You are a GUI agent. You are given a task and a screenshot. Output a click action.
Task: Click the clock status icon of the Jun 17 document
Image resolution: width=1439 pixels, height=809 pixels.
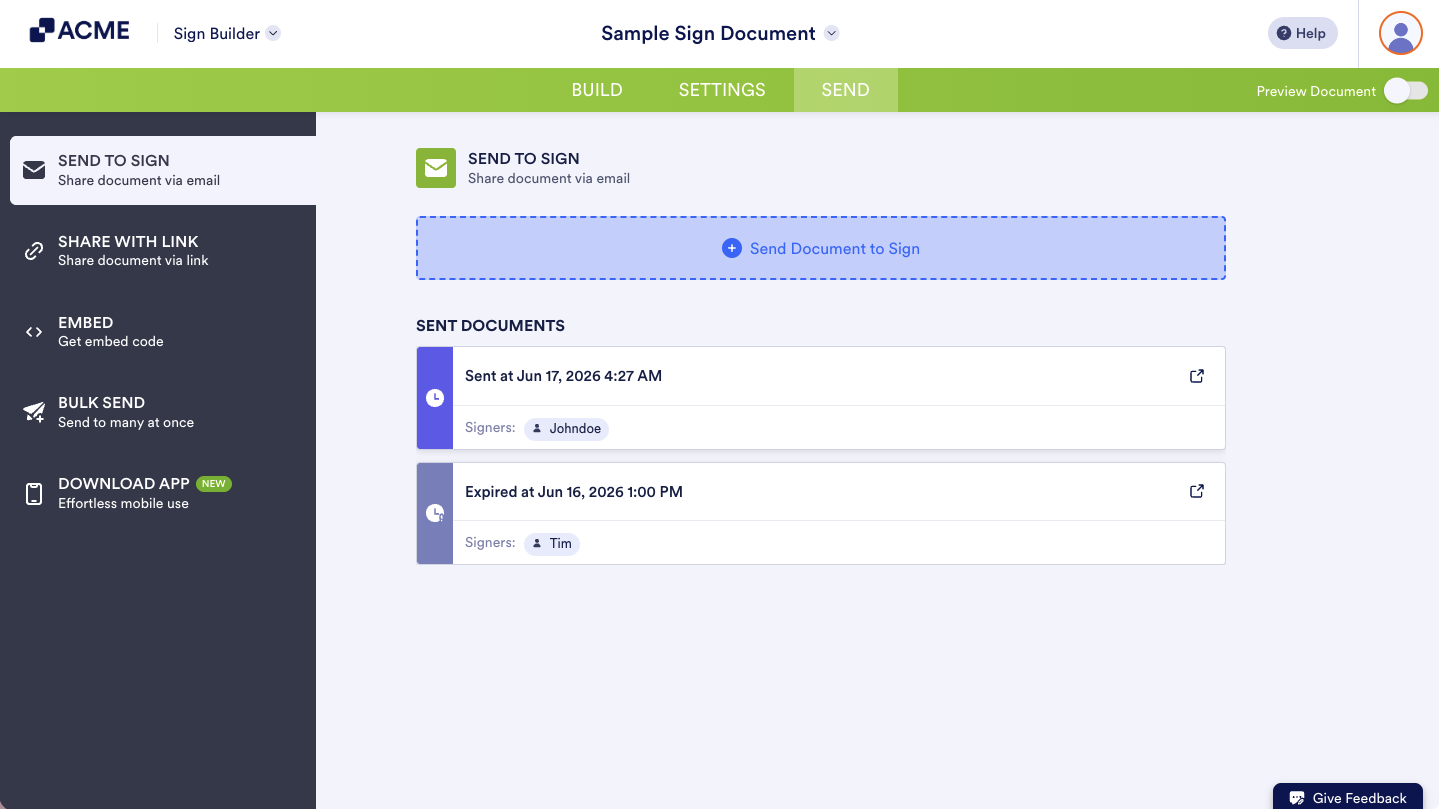435,398
